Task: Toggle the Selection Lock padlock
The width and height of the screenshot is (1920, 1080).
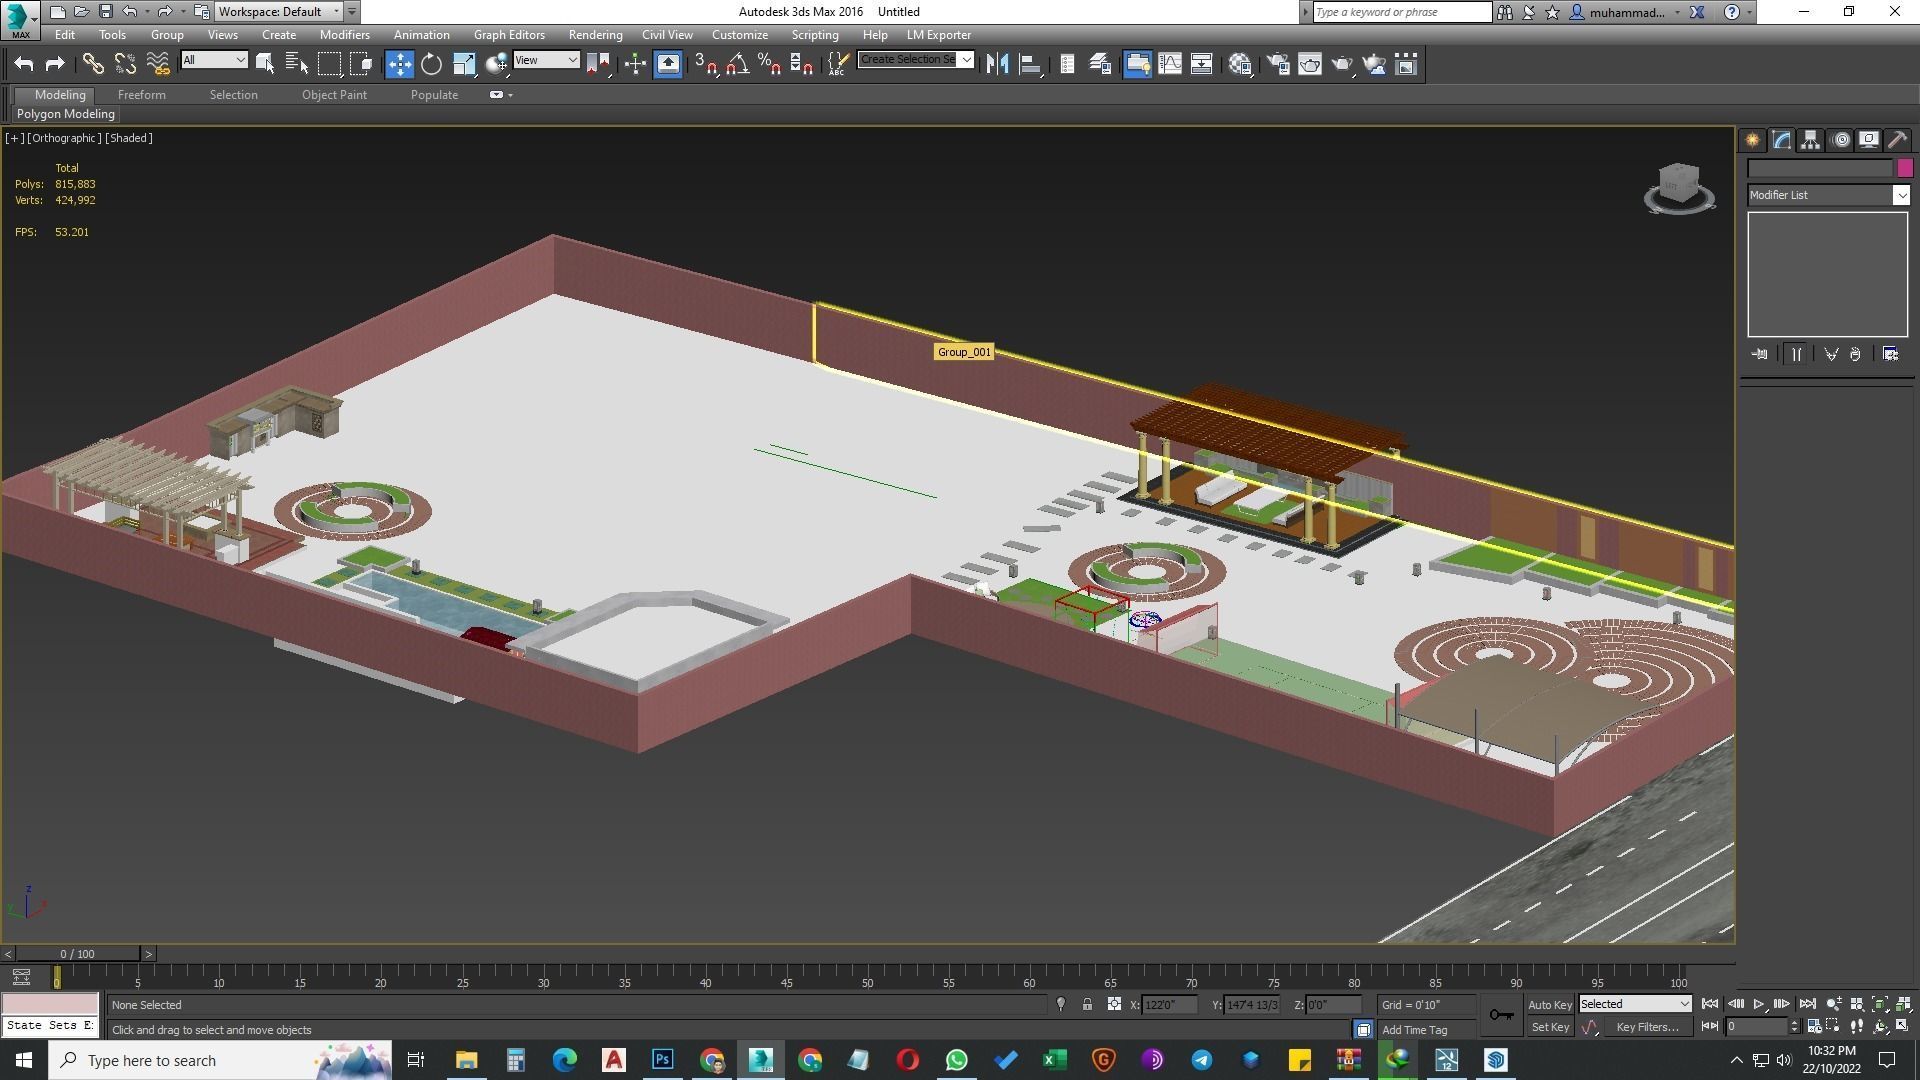Action: click(1087, 1005)
